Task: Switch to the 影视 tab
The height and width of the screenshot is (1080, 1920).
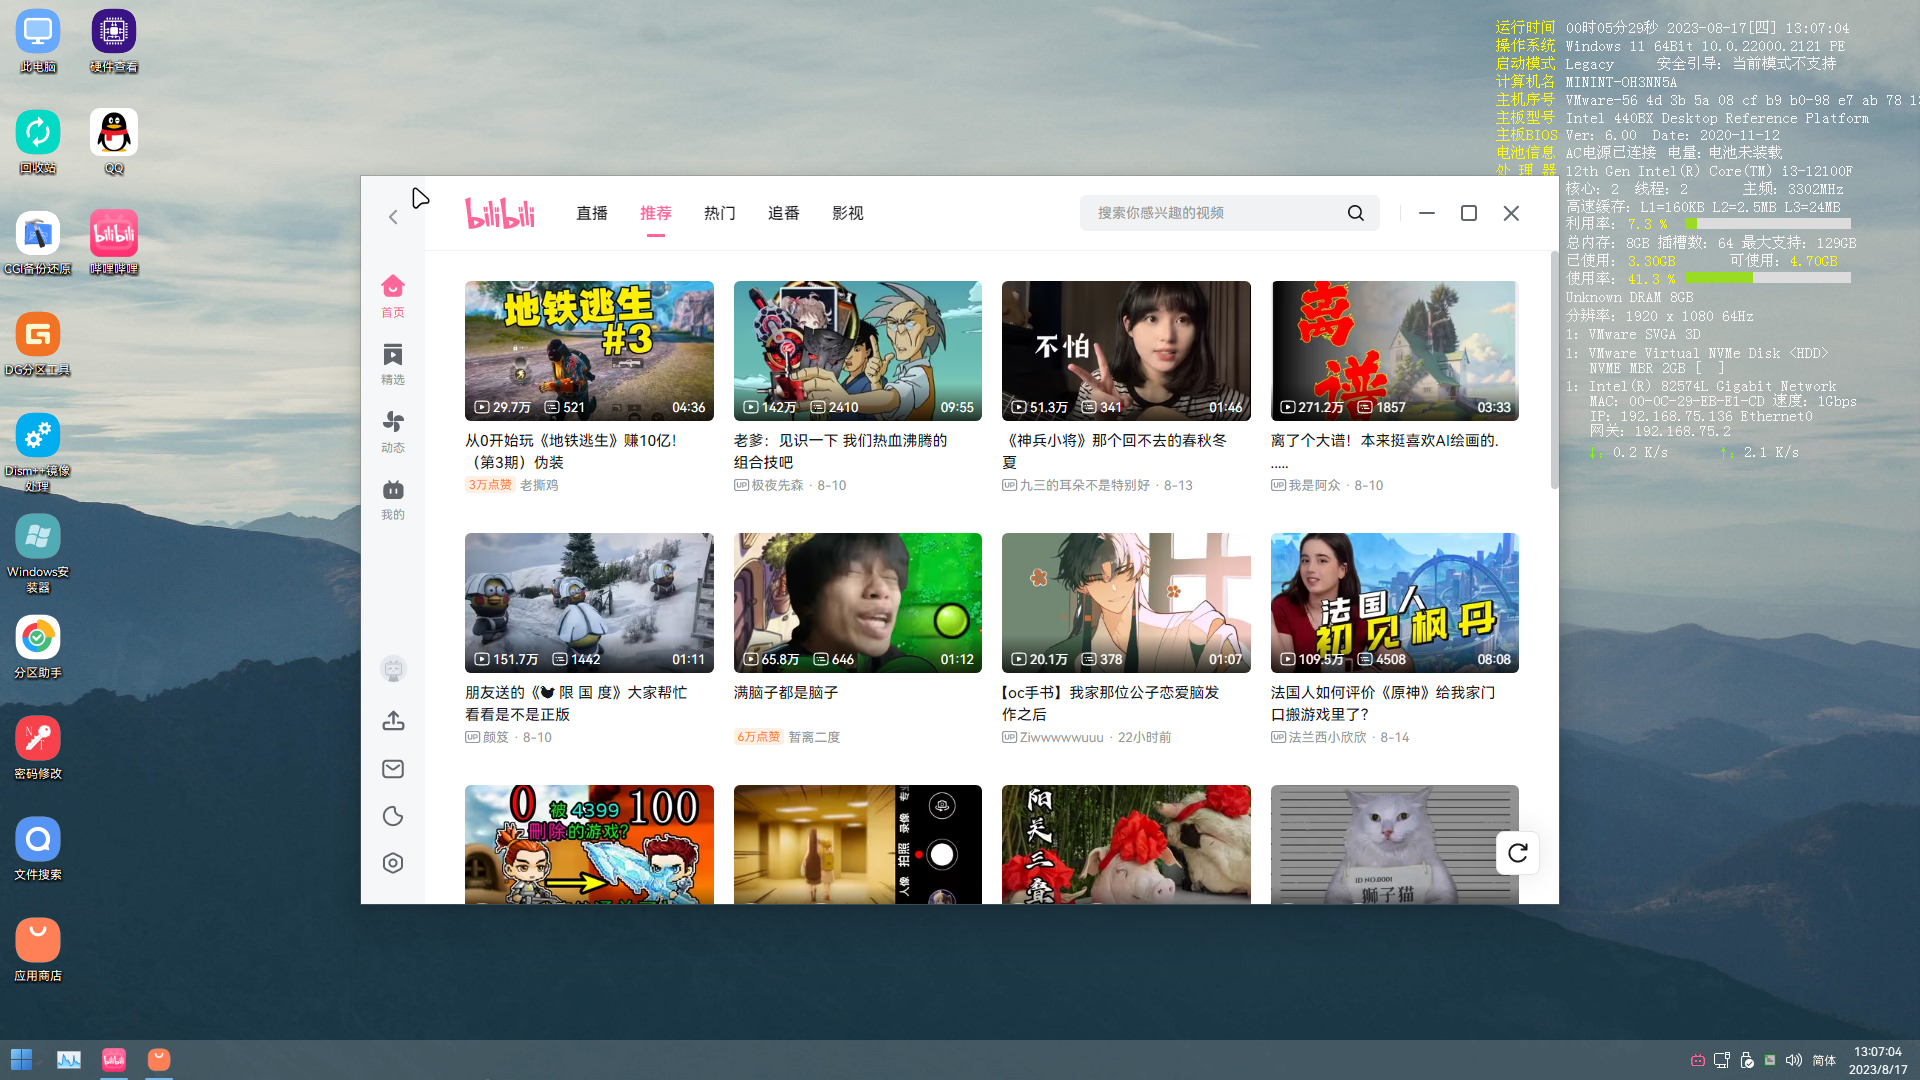Action: coord(848,213)
